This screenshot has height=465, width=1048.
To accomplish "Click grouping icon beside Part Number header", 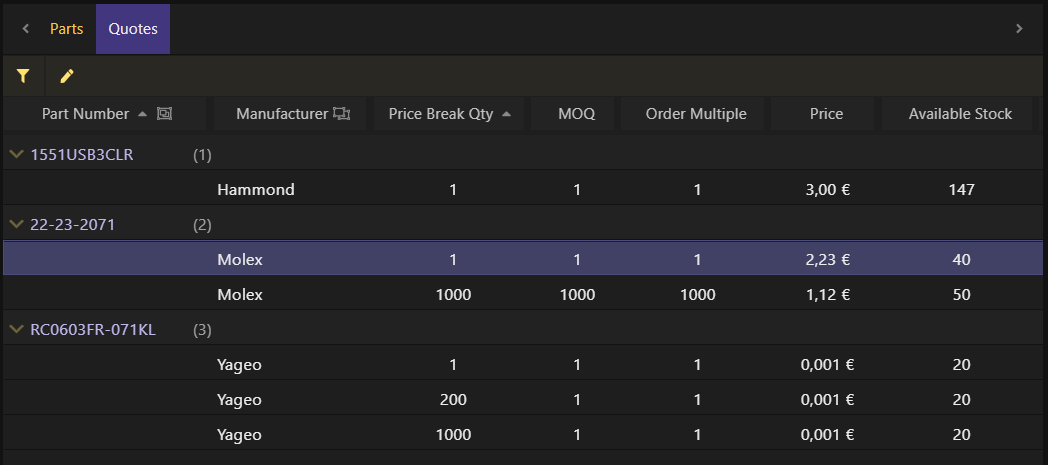I will pyautogui.click(x=164, y=114).
